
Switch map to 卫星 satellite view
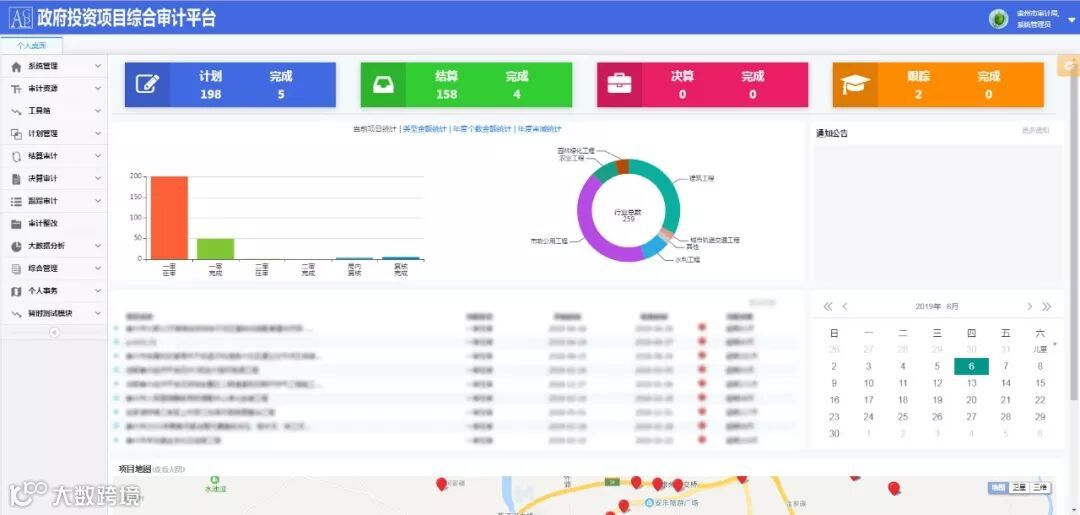coord(1018,487)
